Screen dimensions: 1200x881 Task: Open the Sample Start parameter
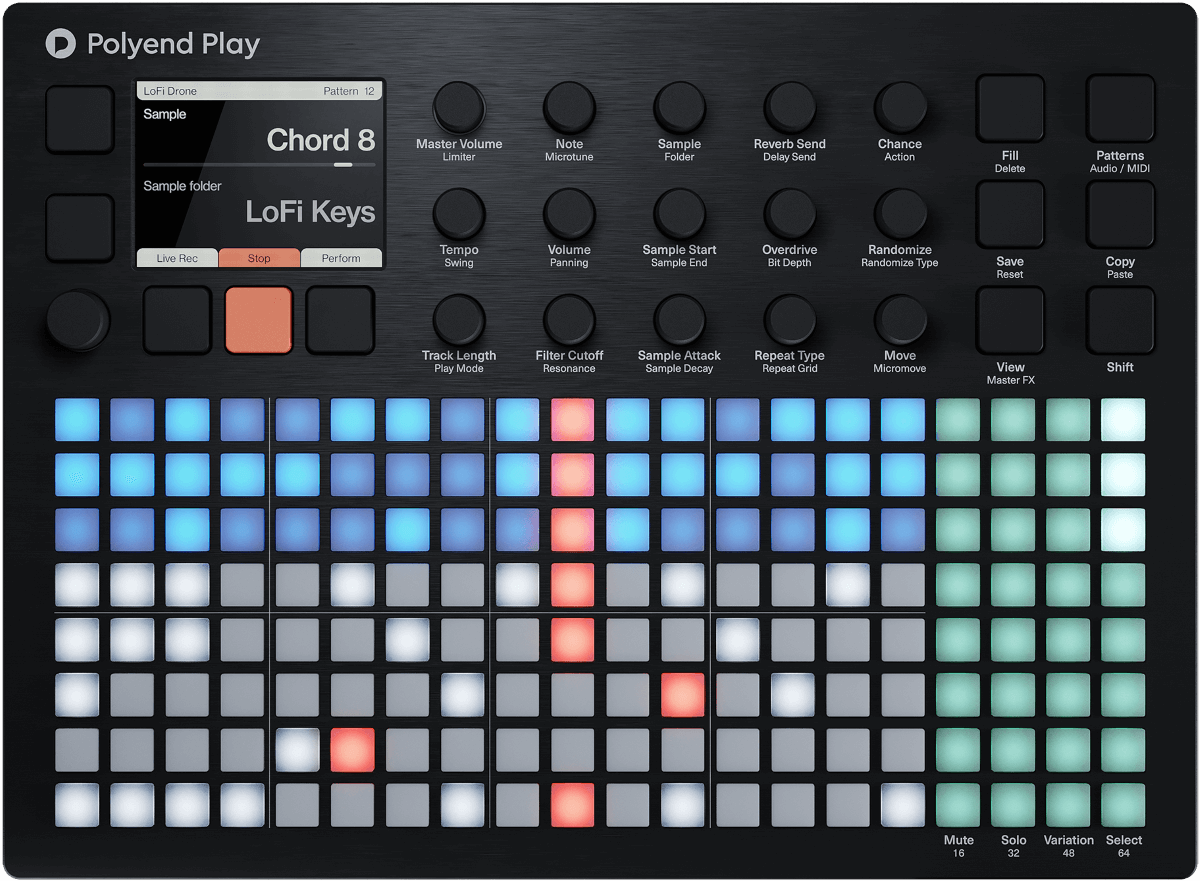[679, 214]
